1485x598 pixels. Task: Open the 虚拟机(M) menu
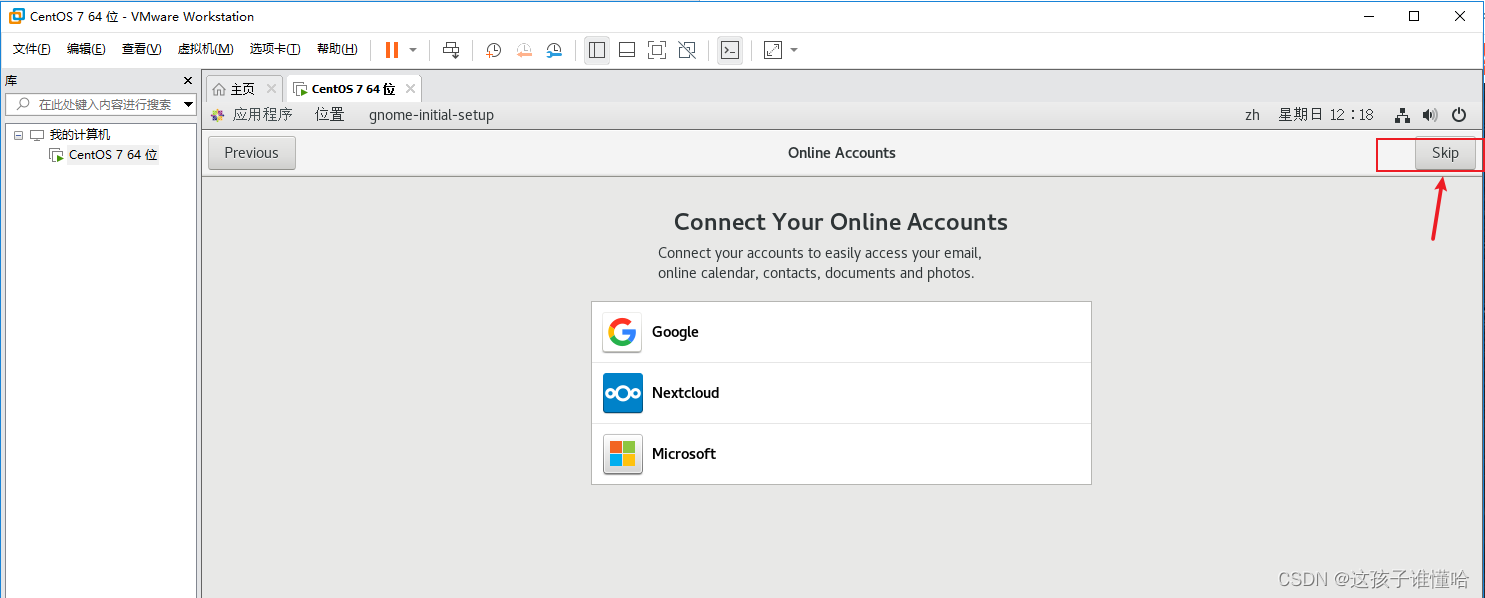tap(205, 49)
